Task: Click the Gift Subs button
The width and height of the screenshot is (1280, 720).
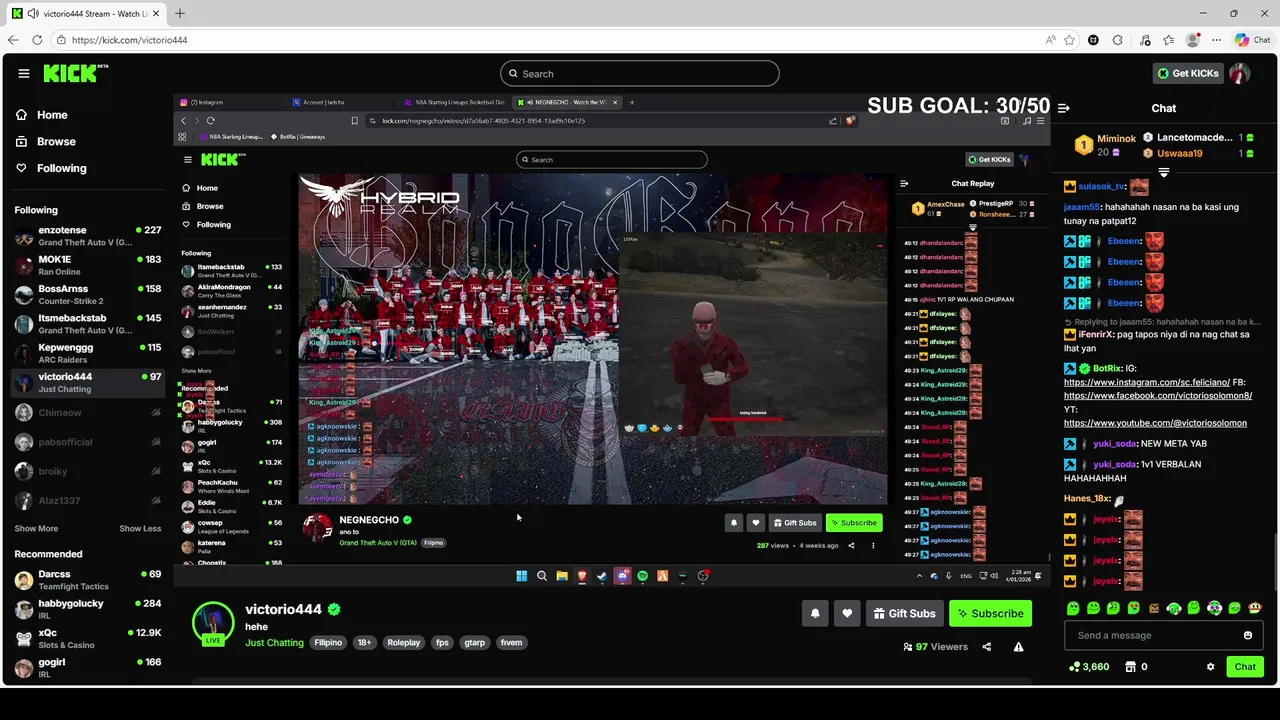Action: 905,613
